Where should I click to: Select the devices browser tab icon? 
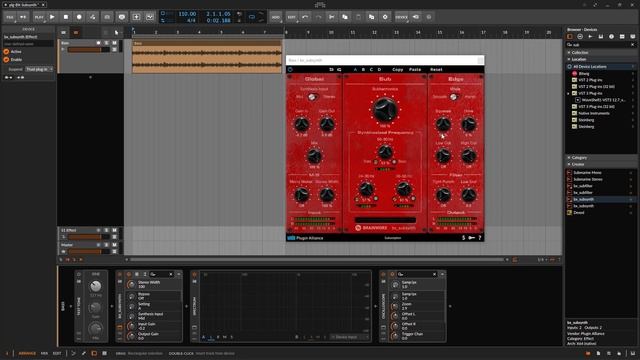click(x=570, y=36)
